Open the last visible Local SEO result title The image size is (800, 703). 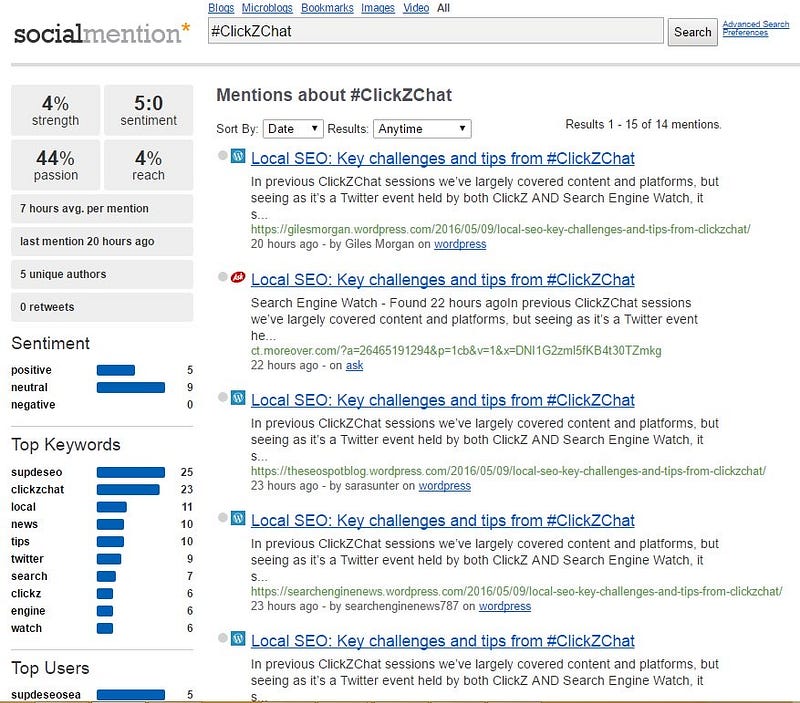pos(442,641)
